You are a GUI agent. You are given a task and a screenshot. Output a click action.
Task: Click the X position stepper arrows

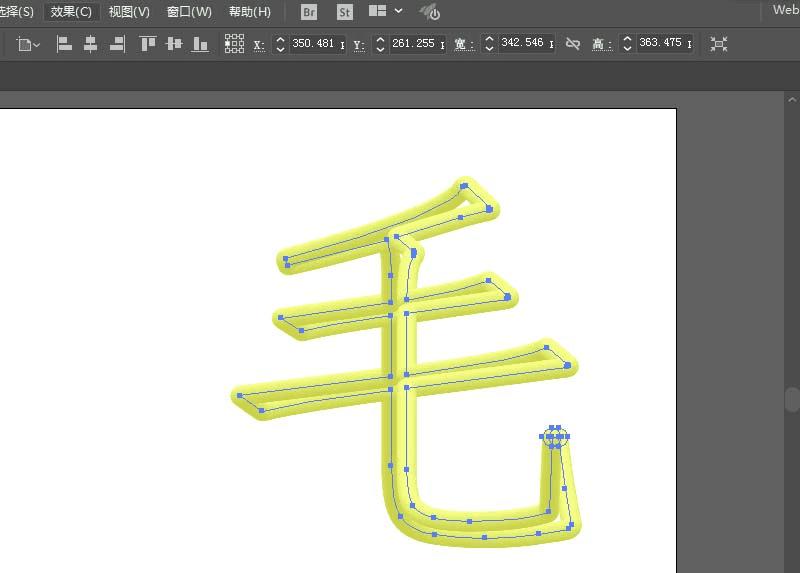coord(280,44)
